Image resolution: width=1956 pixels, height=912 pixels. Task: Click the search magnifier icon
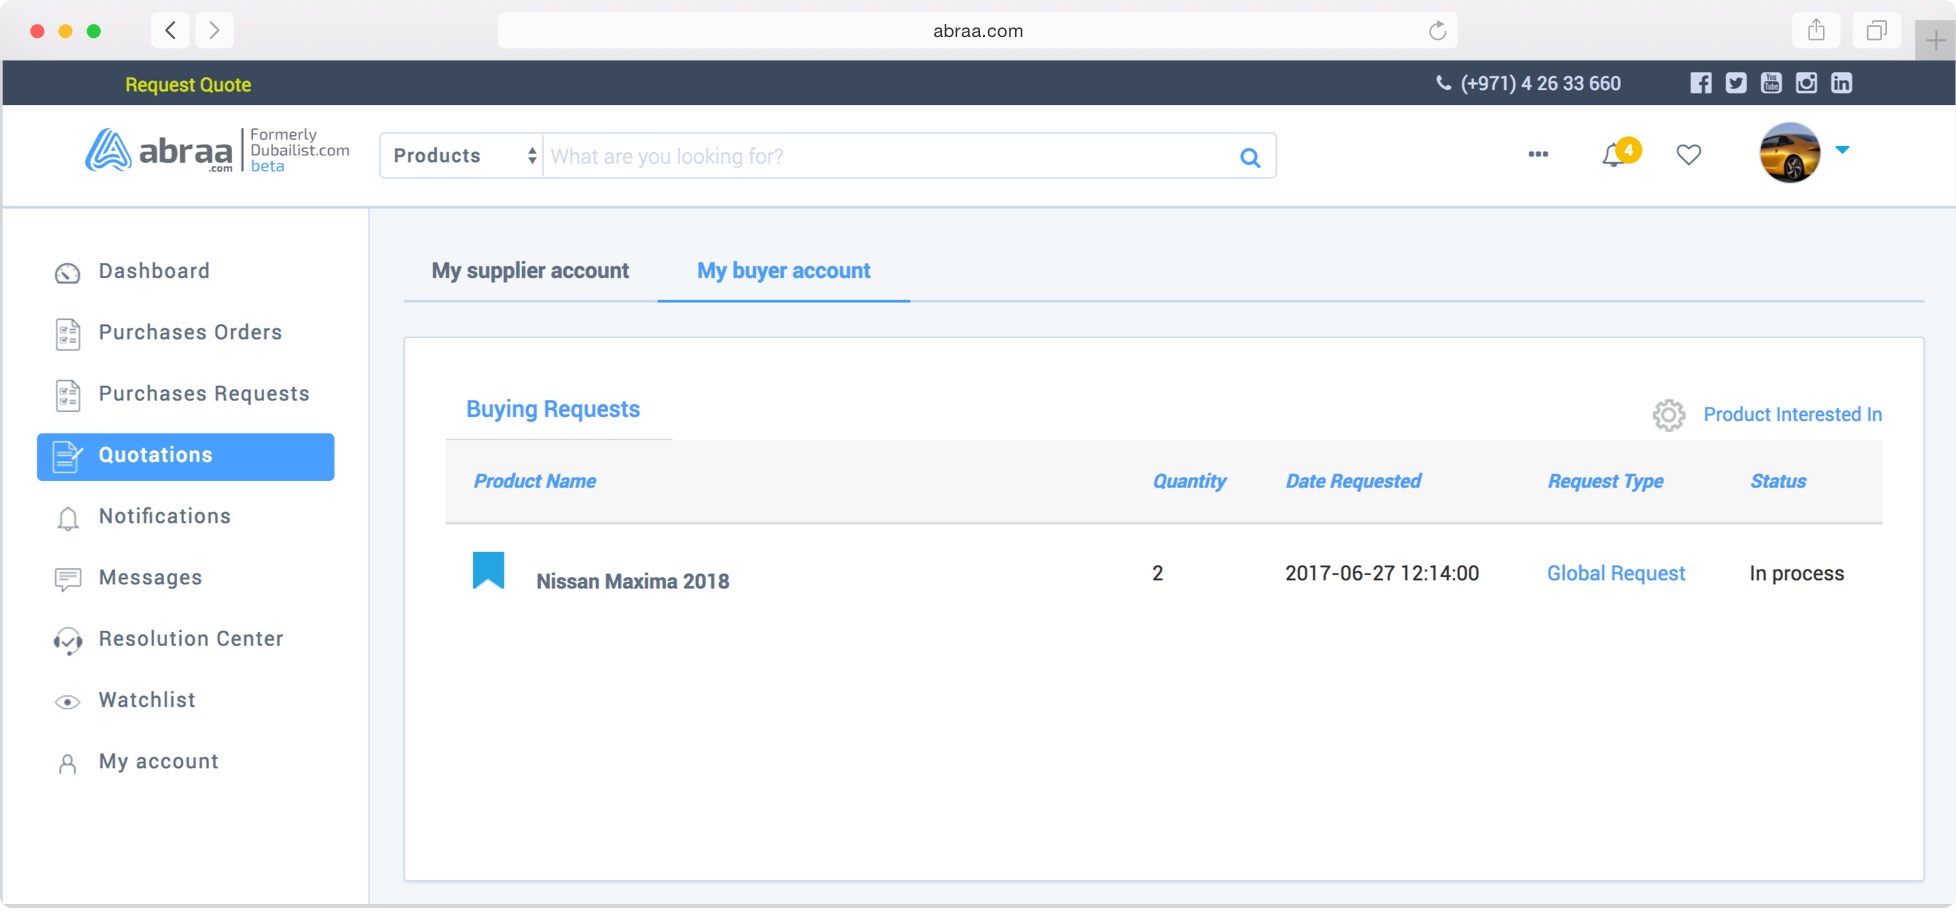coord(1249,157)
